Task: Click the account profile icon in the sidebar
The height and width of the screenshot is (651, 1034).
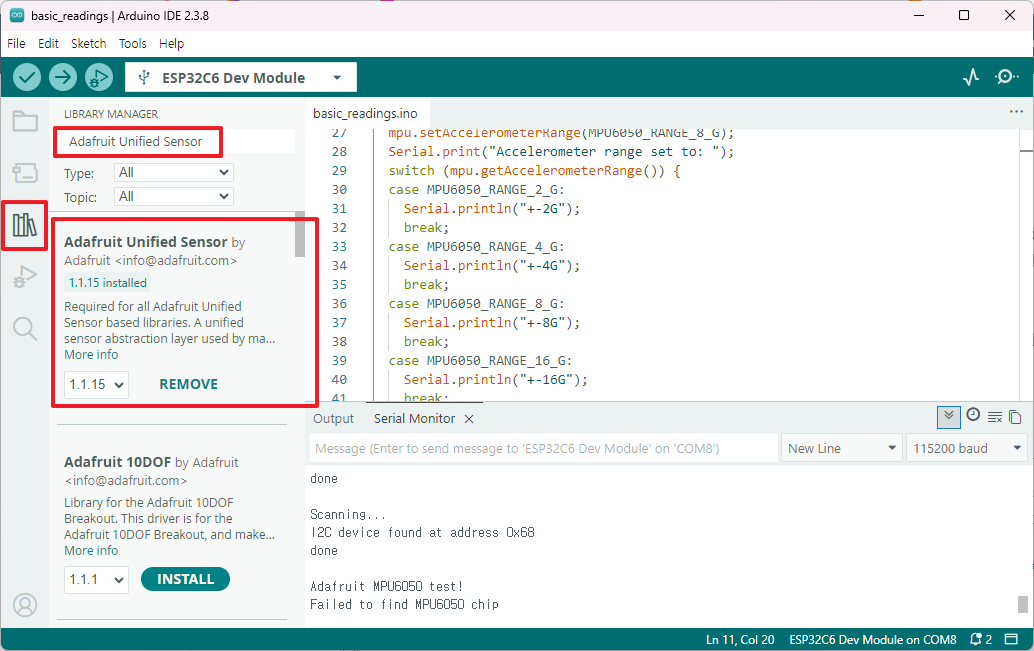Action: pyautogui.click(x=25, y=605)
